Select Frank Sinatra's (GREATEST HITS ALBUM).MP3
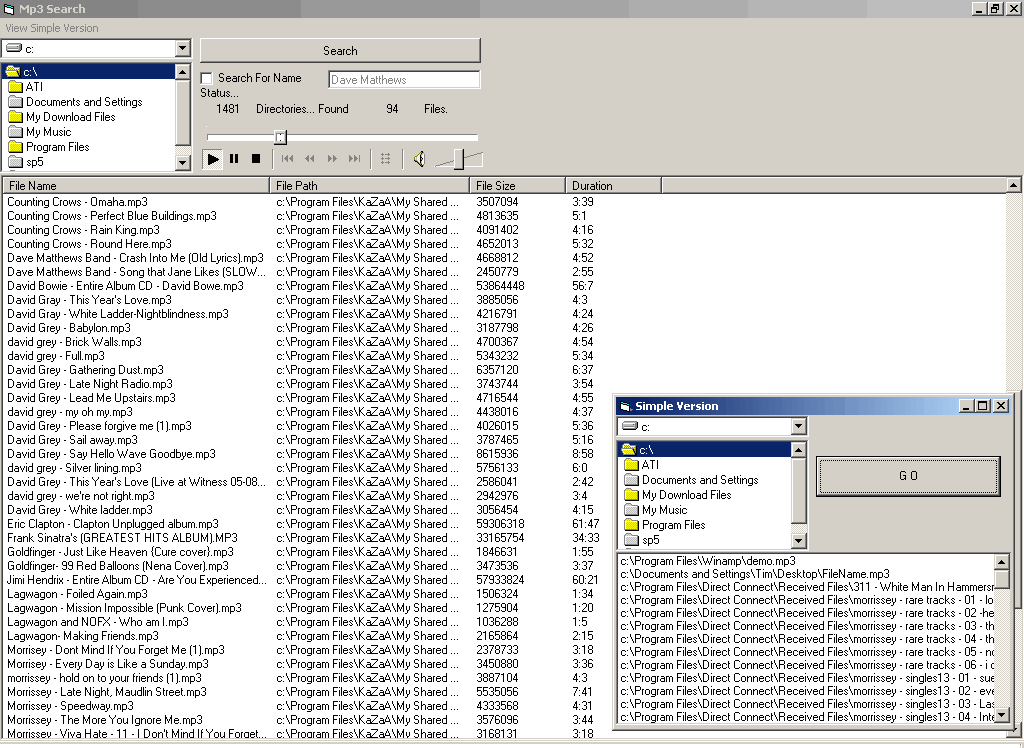Viewport: 1024px width, 748px height. [x=122, y=538]
